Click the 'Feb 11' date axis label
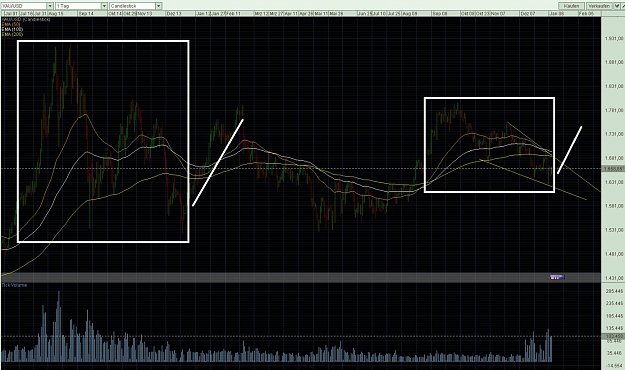Screen dimensions: 625x370 (x=233, y=14)
